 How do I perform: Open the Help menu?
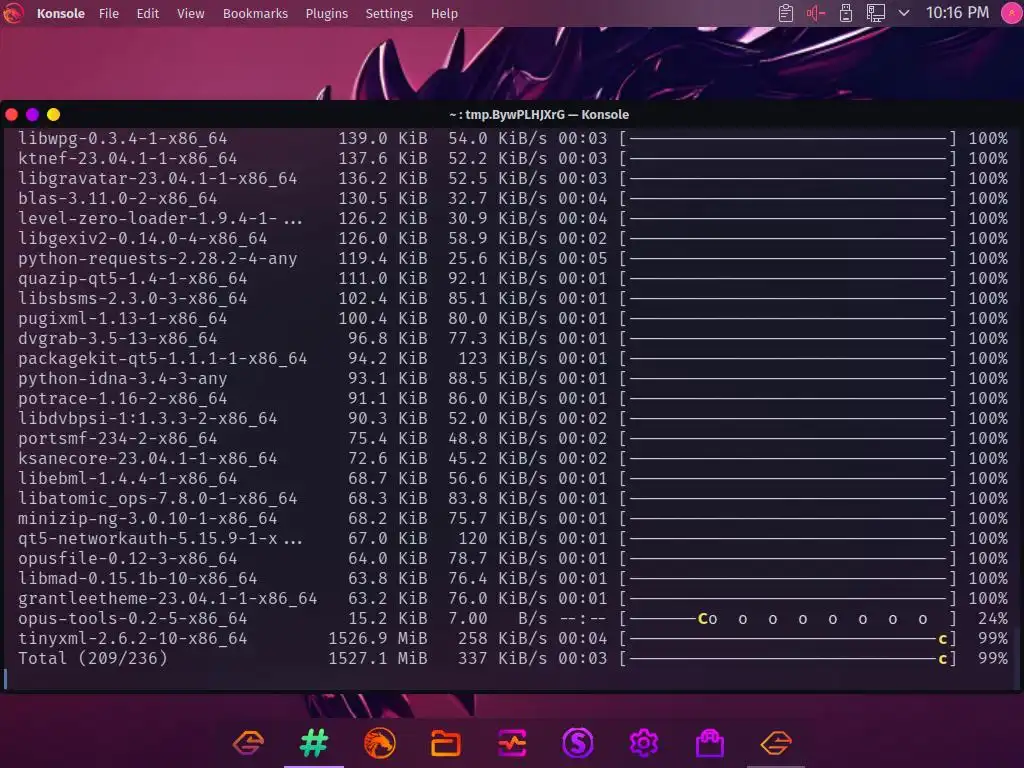click(444, 13)
